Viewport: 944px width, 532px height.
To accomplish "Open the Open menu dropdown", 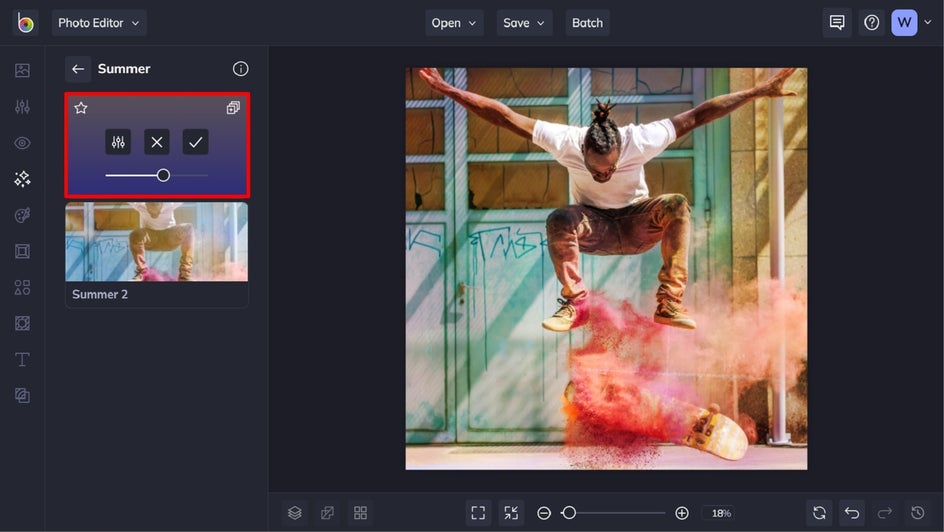I will [x=454, y=23].
